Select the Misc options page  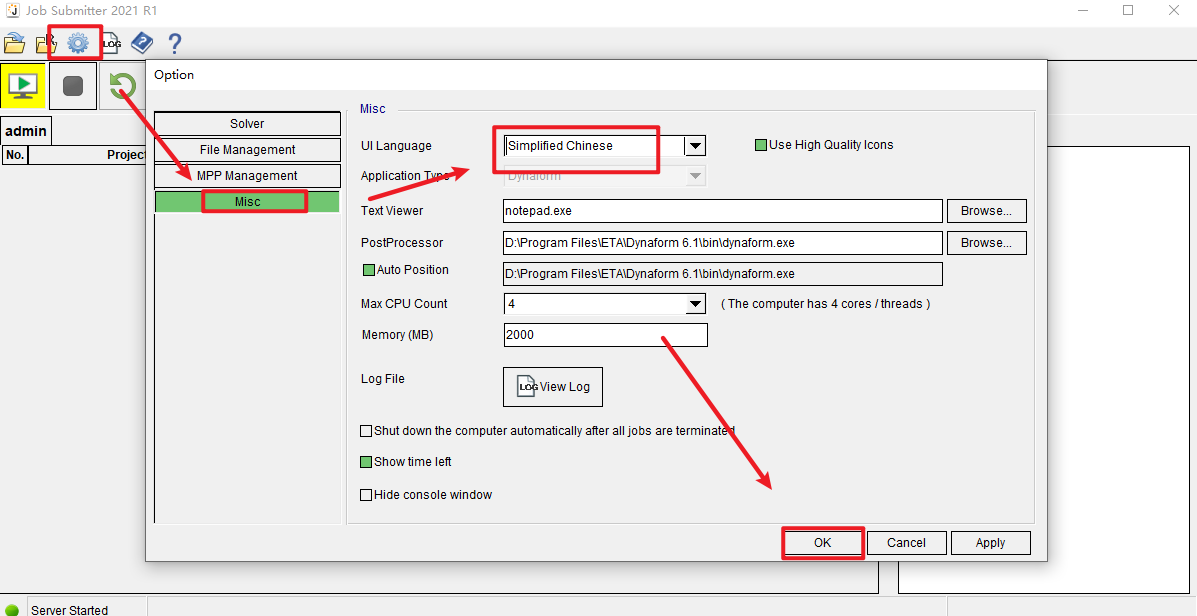coord(247,202)
